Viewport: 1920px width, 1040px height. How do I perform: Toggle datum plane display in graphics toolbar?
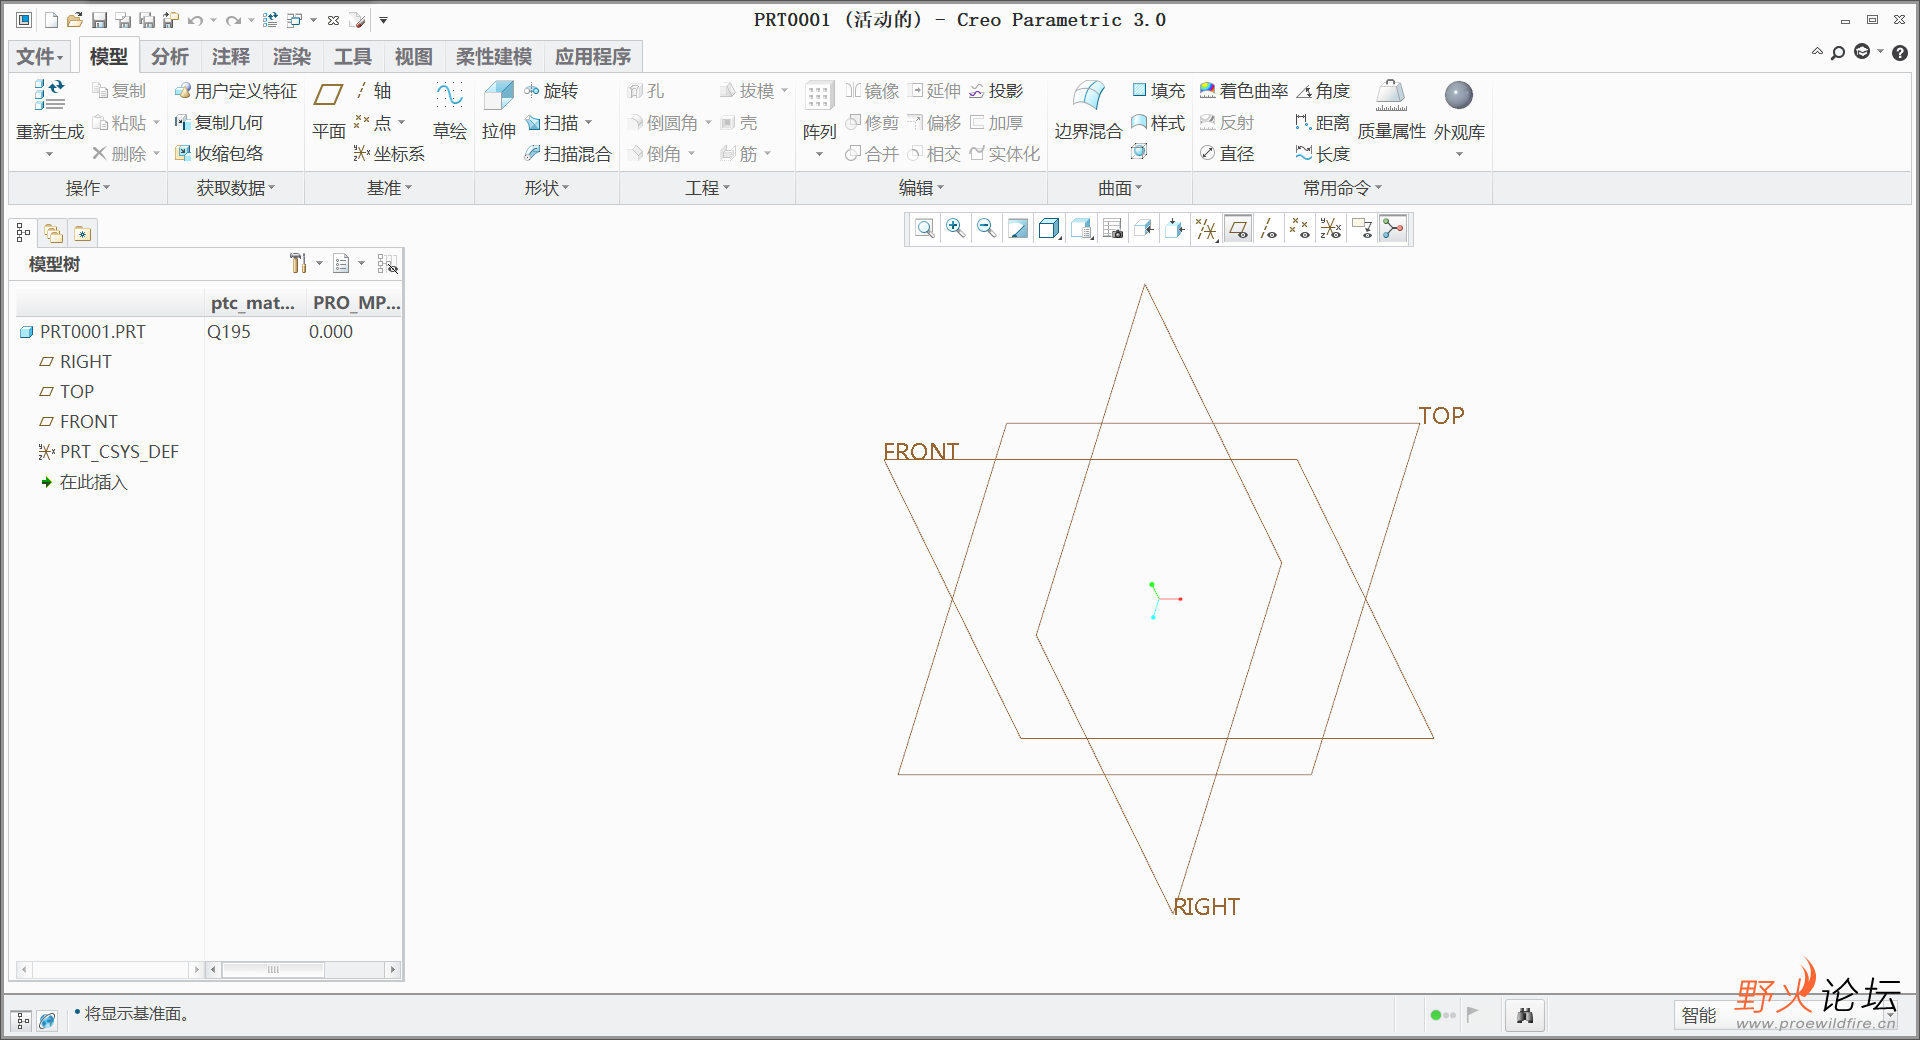1238,229
